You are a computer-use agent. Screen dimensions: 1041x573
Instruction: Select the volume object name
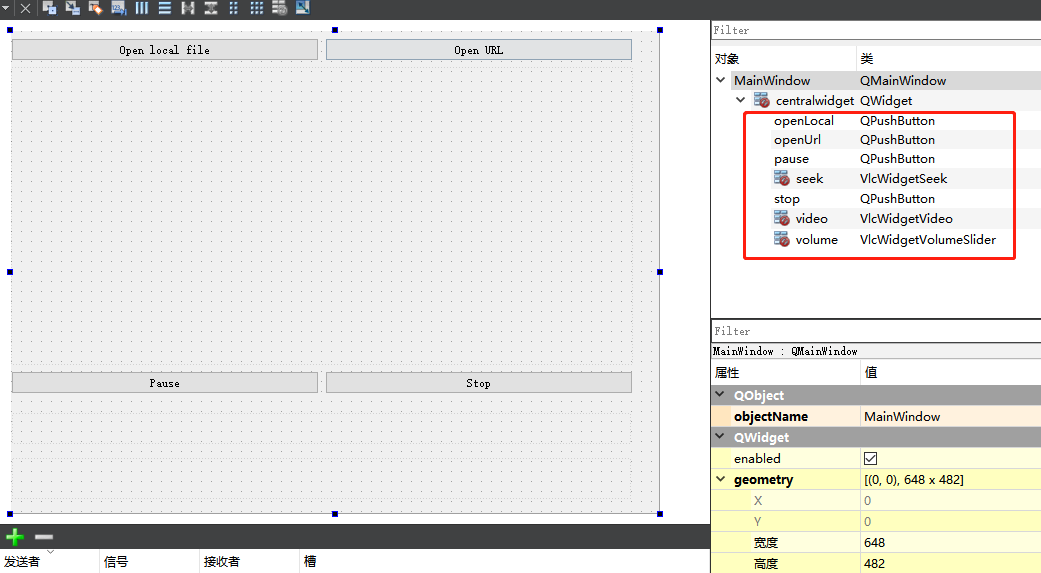tap(817, 240)
